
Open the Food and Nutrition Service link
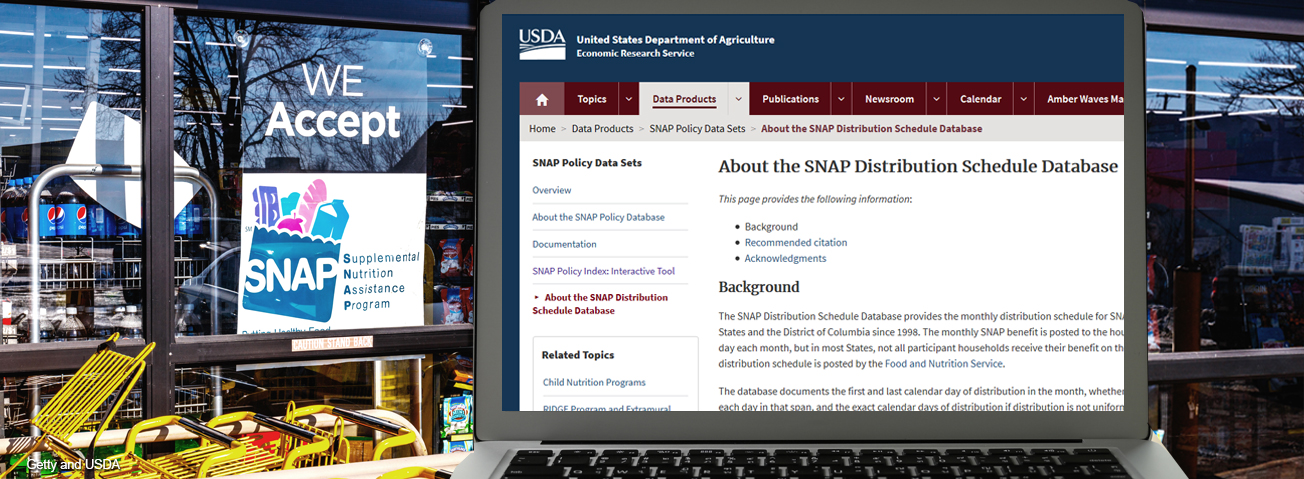pos(943,364)
